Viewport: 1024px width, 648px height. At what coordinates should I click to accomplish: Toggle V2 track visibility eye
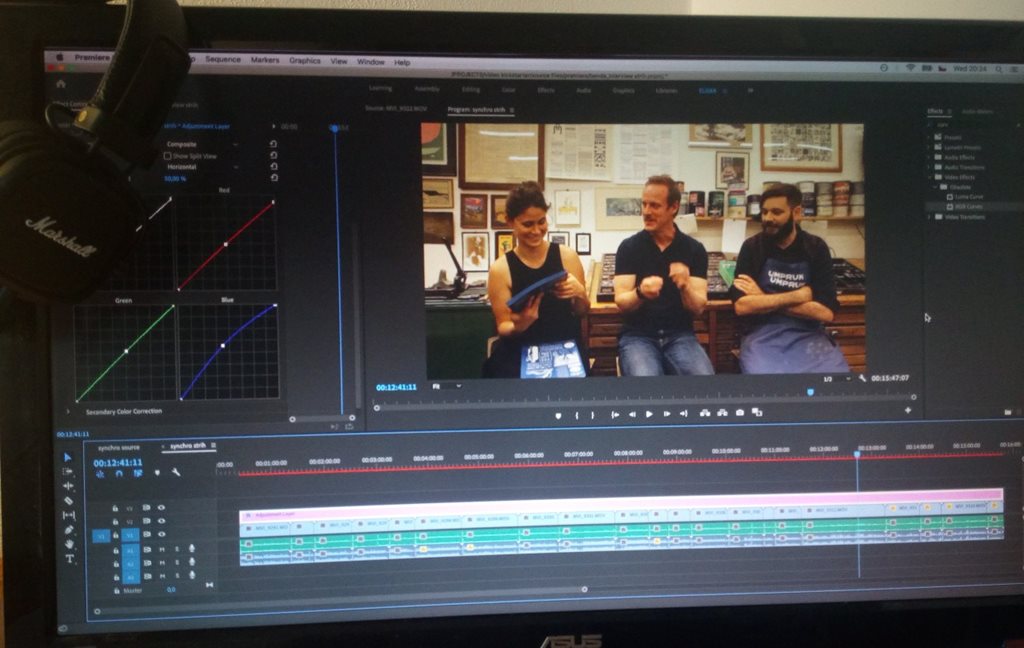pos(161,521)
